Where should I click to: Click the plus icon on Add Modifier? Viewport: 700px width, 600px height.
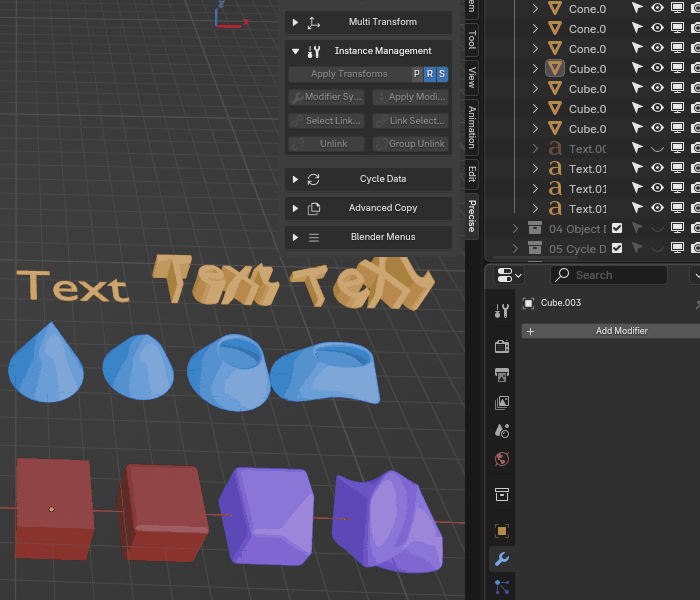[x=530, y=331]
